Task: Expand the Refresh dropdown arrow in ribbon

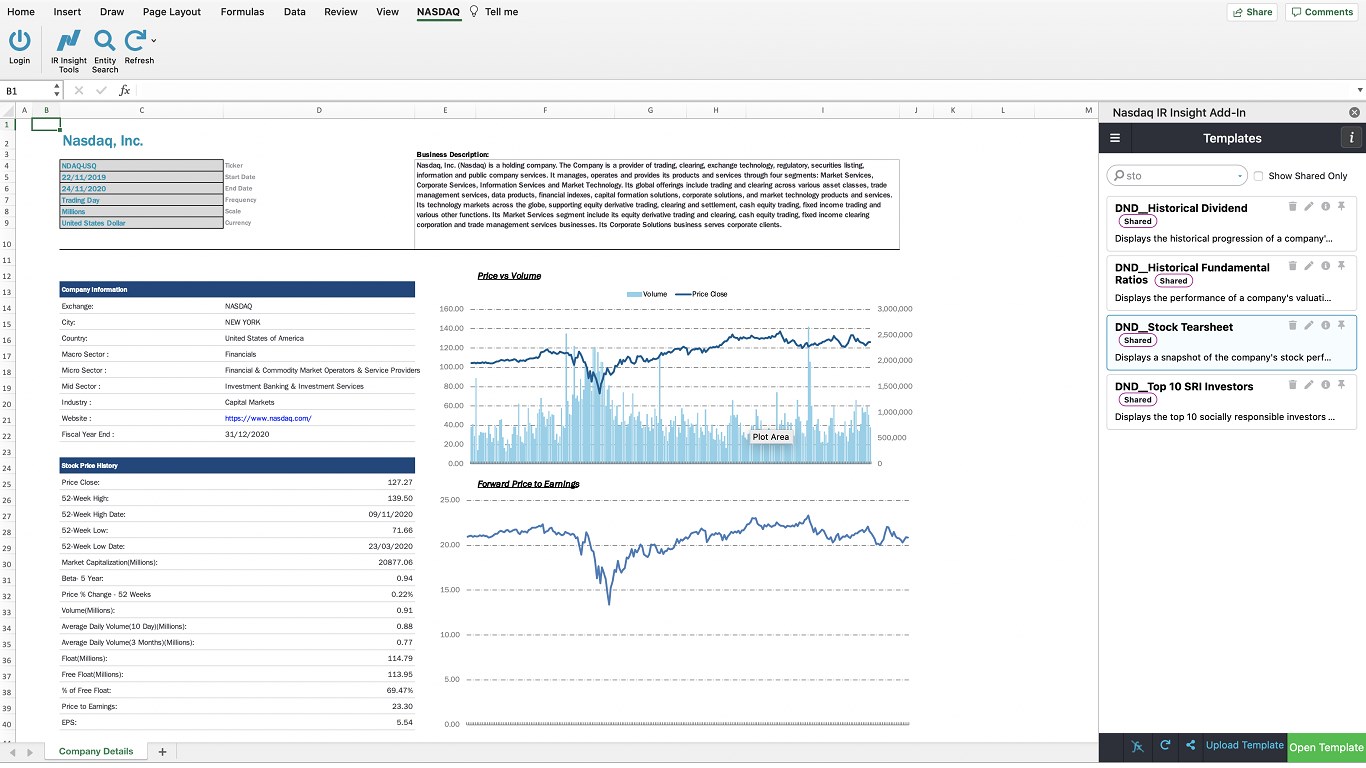Action: pos(153,41)
